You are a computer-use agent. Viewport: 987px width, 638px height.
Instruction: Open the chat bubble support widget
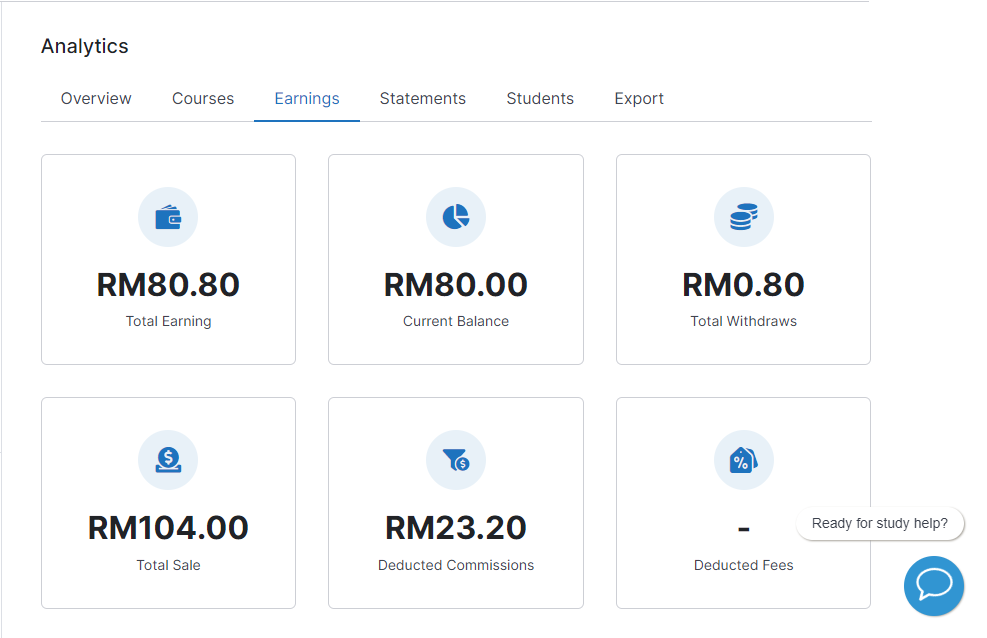click(x=933, y=585)
